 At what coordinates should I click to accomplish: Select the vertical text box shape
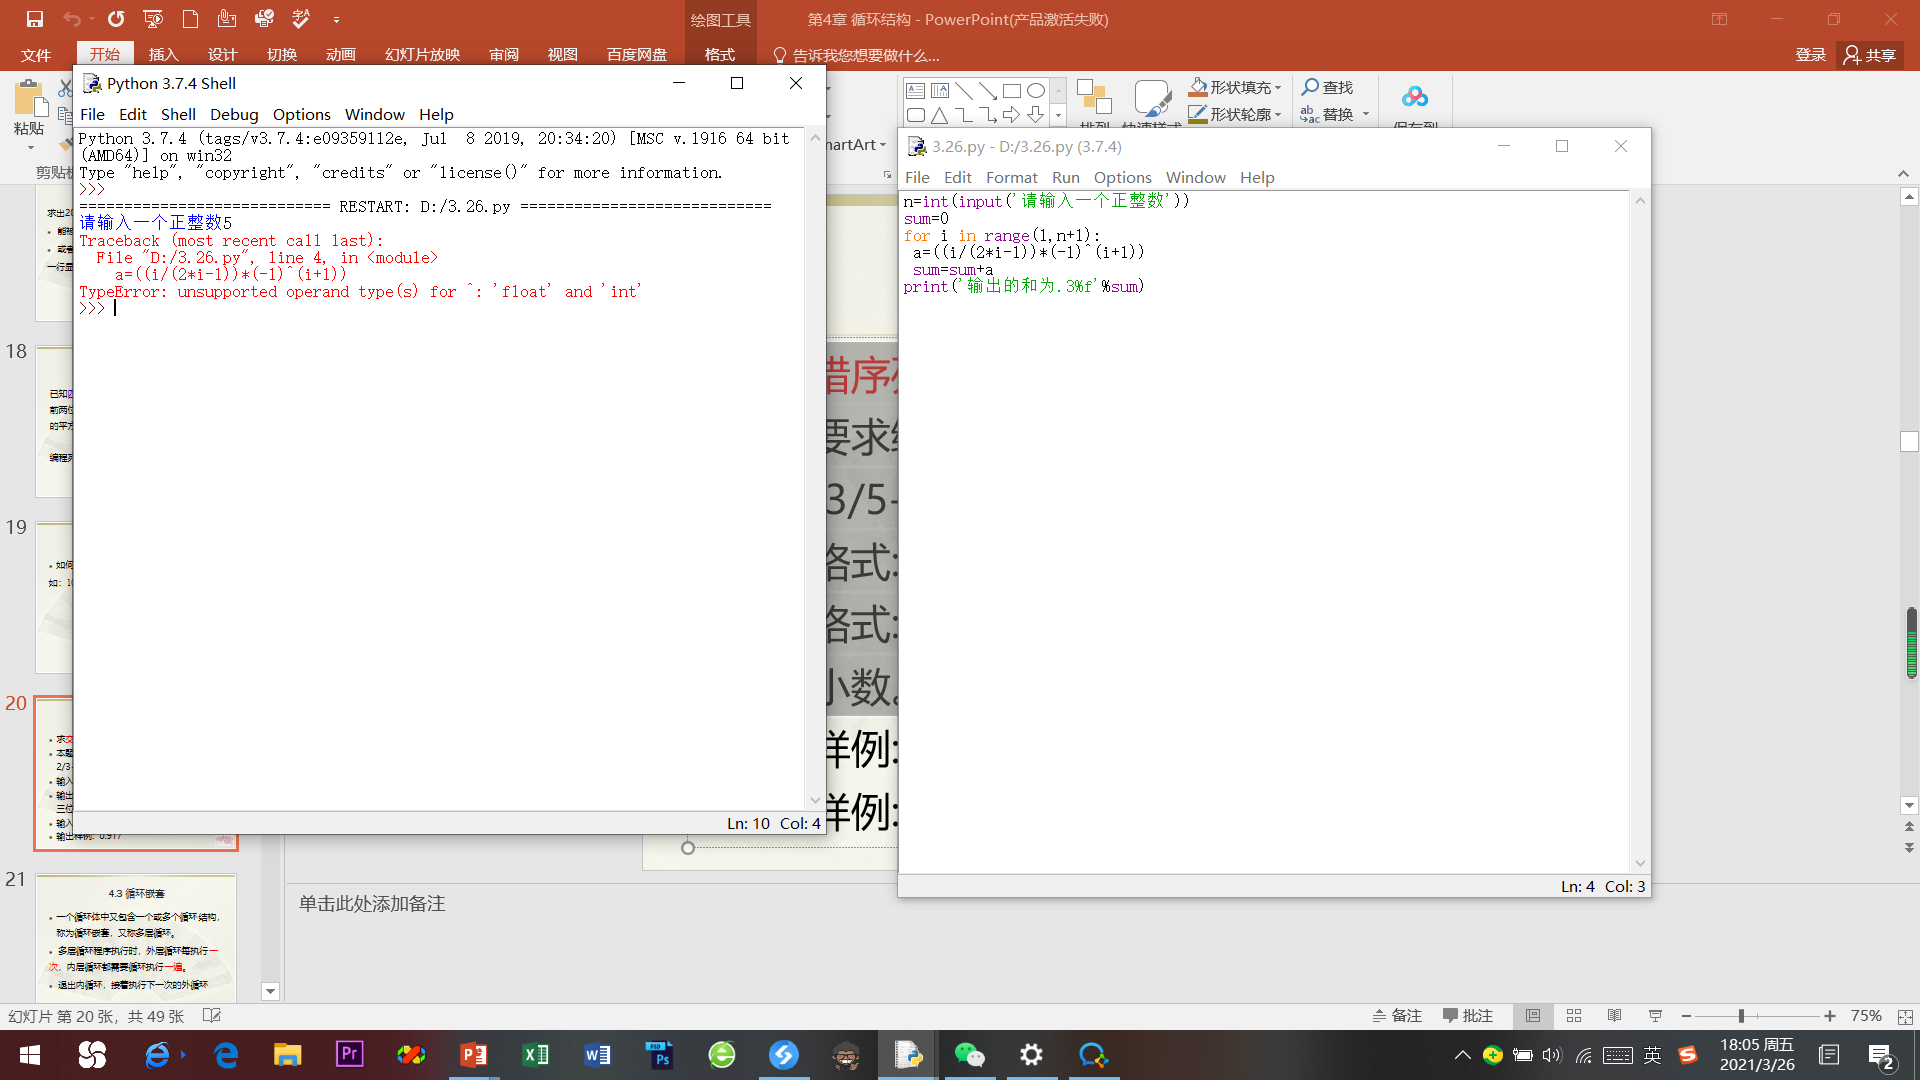coord(940,91)
